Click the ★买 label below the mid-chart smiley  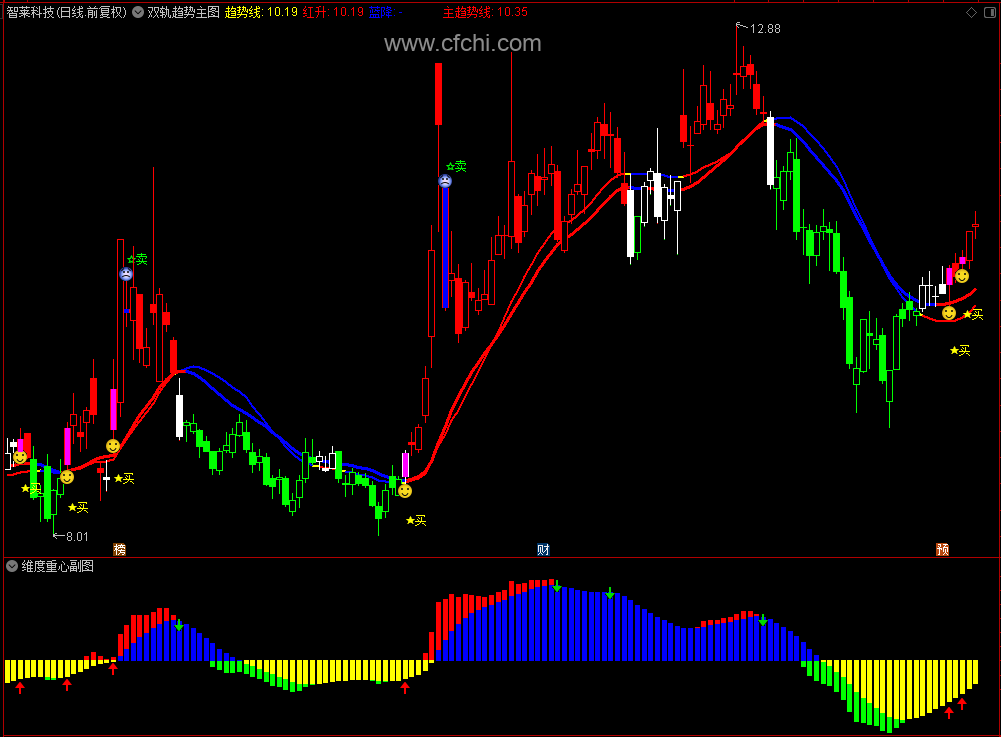tap(416, 520)
